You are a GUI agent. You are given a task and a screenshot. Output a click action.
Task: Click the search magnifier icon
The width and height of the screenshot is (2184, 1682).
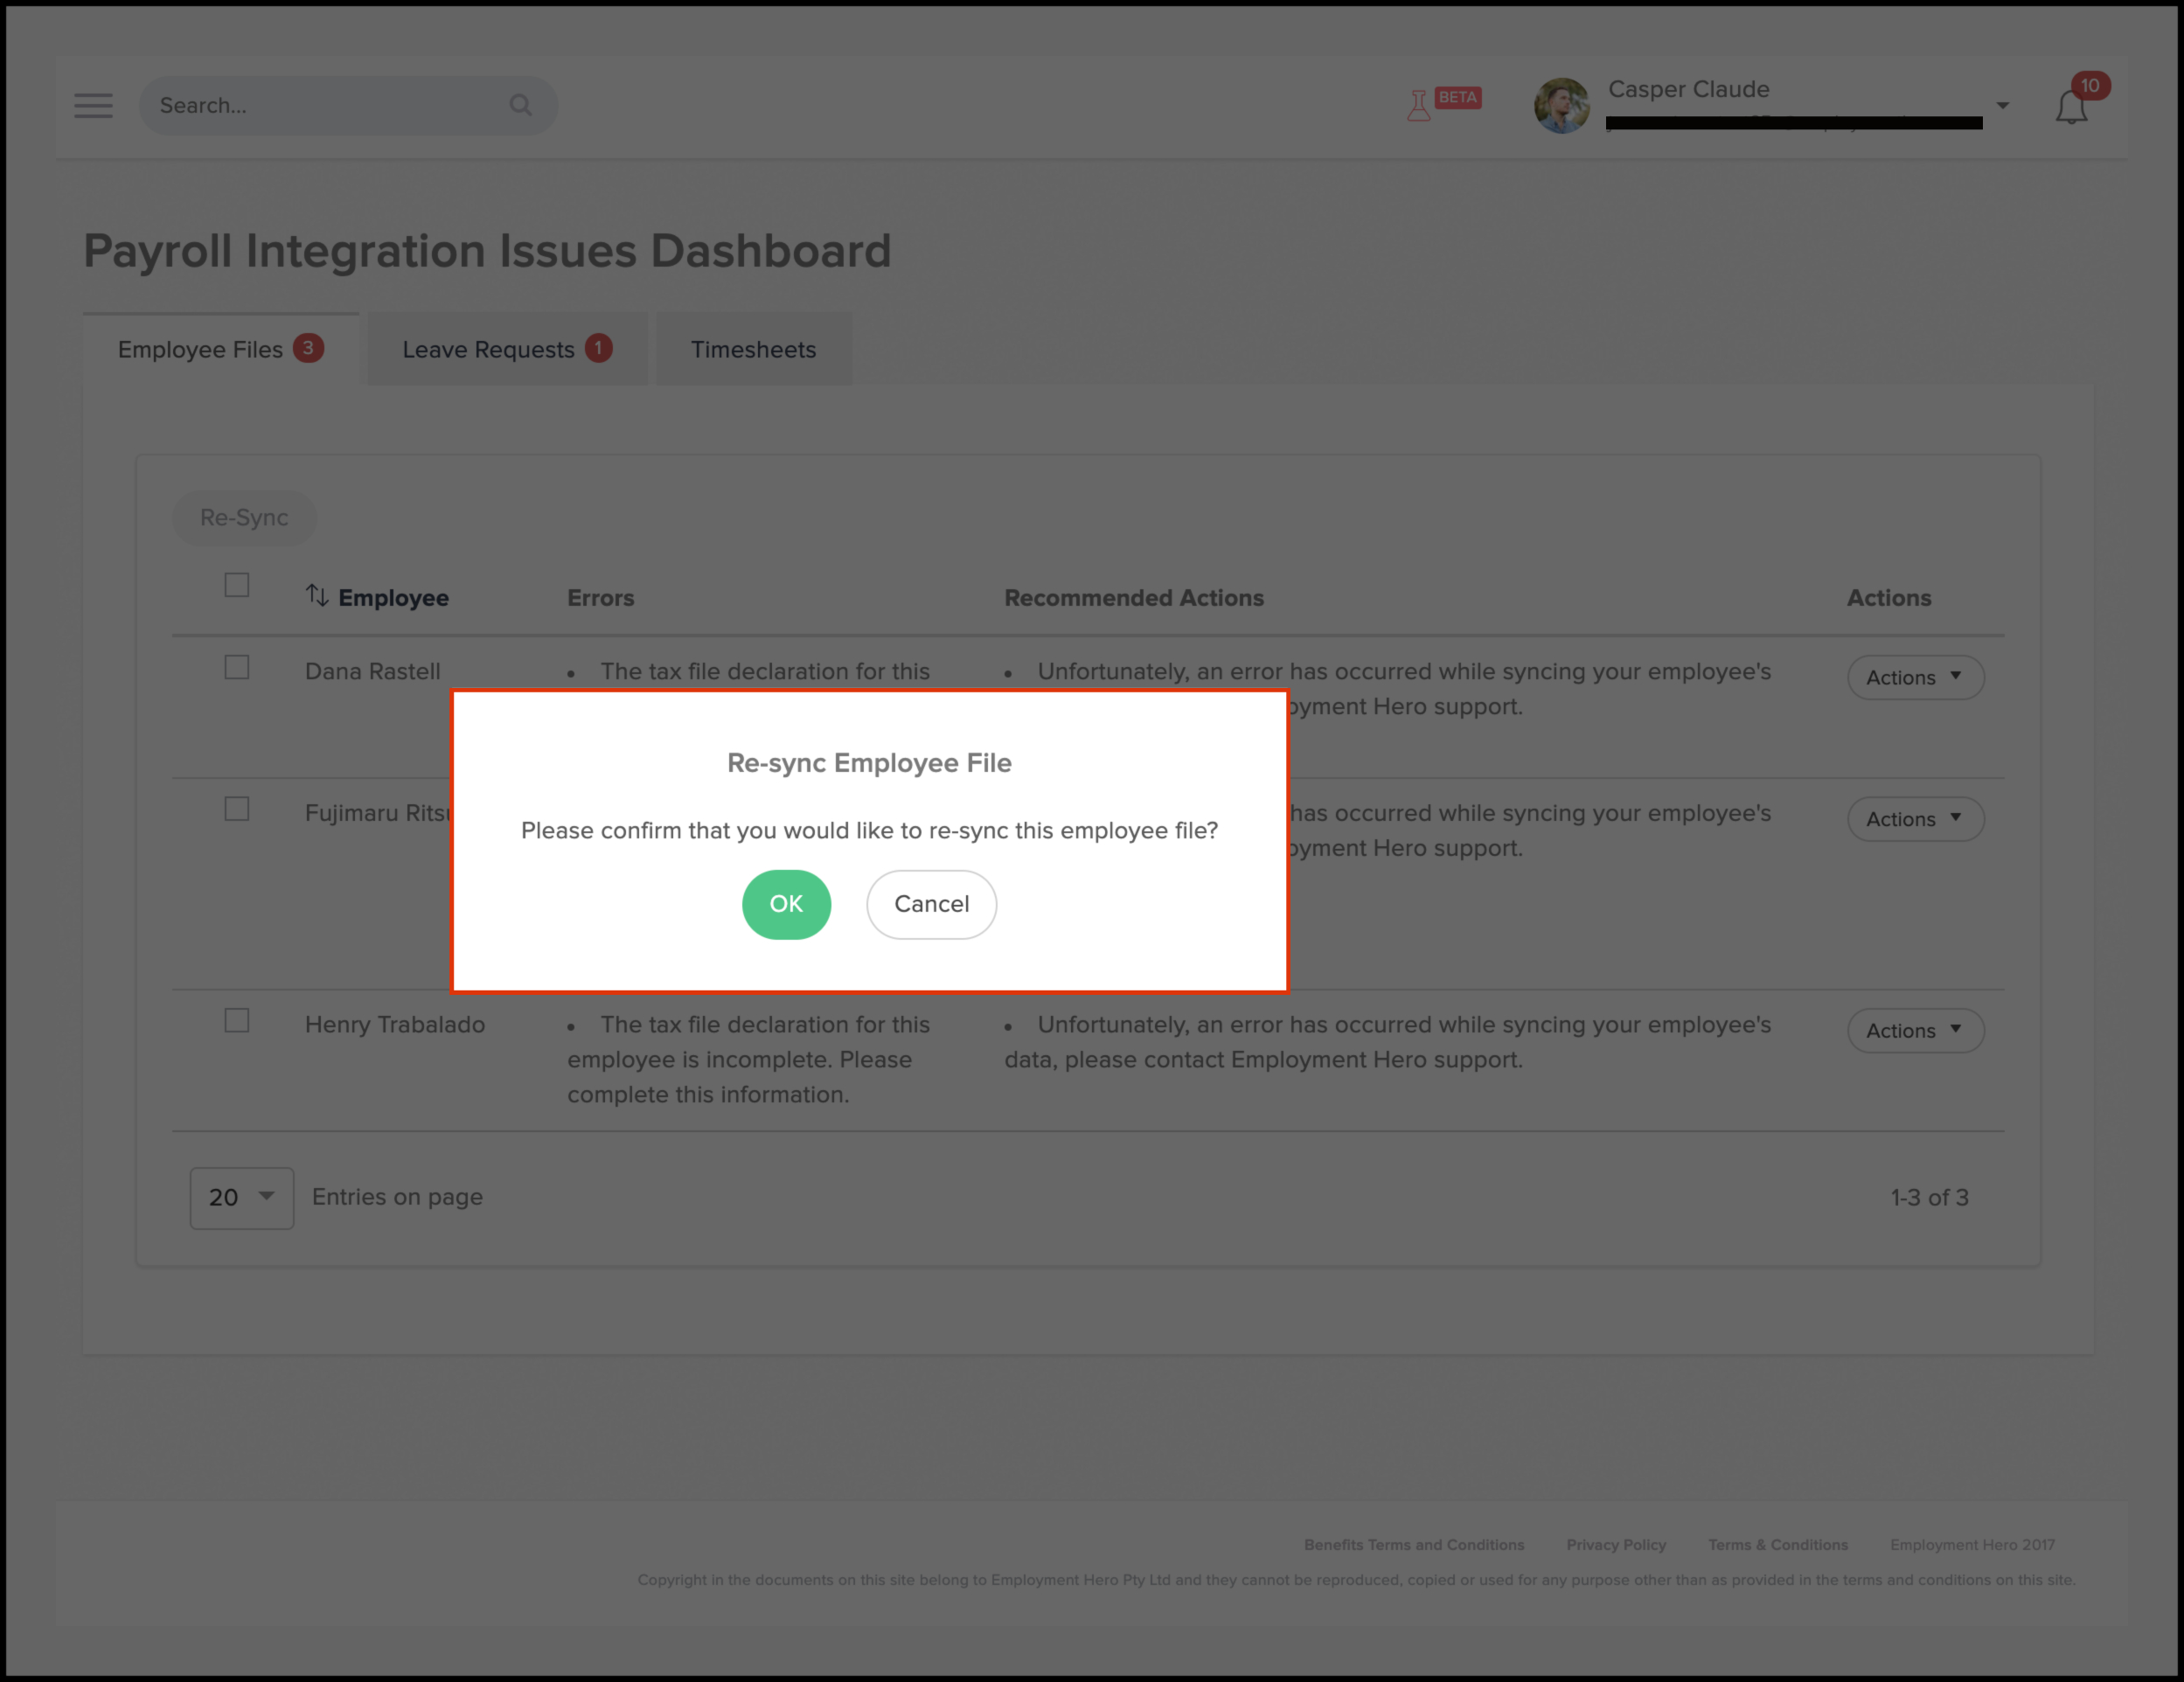click(520, 105)
